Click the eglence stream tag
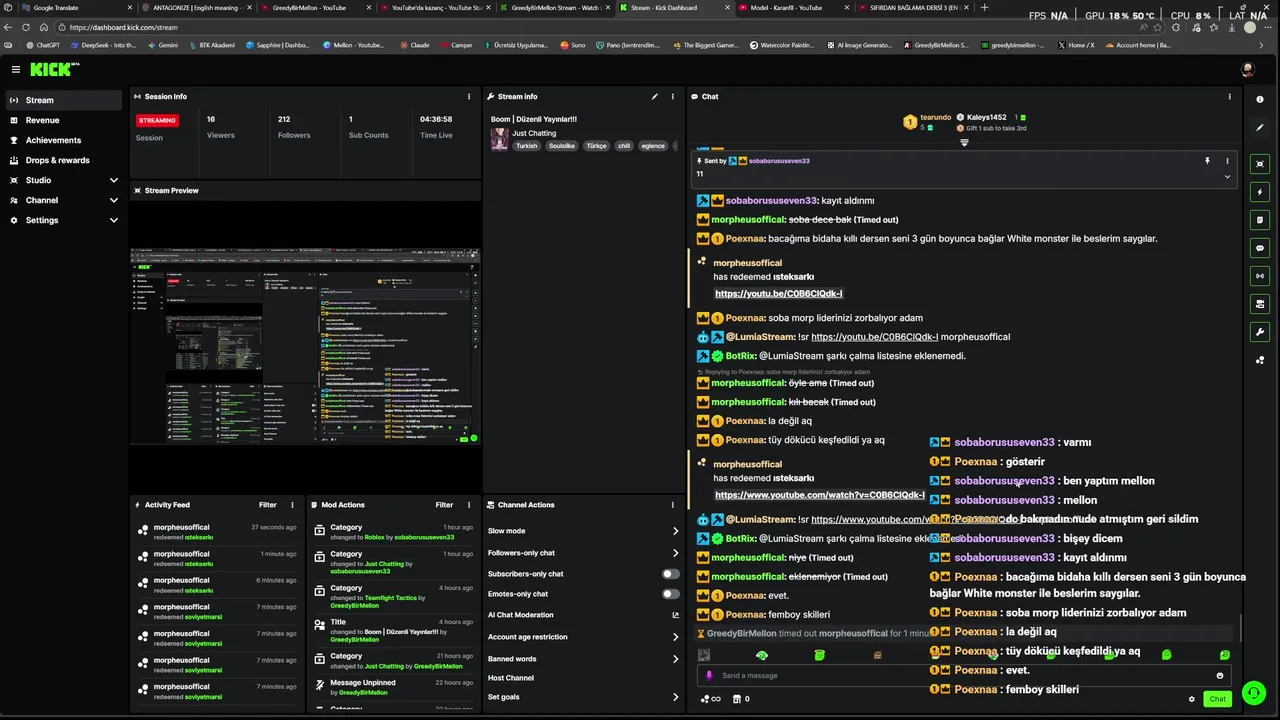This screenshot has width=1280, height=720. [653, 146]
